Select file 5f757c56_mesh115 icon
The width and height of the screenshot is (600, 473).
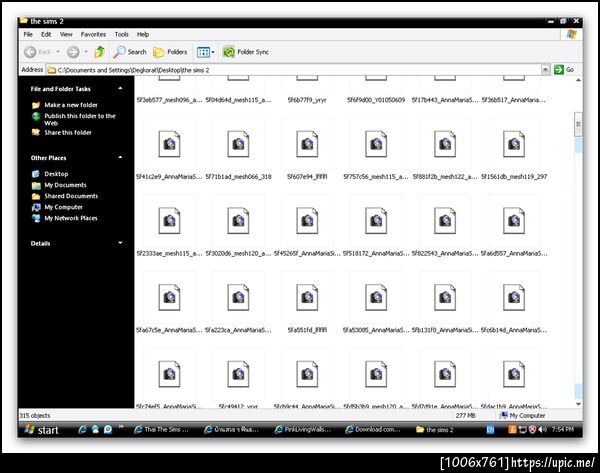(376, 144)
